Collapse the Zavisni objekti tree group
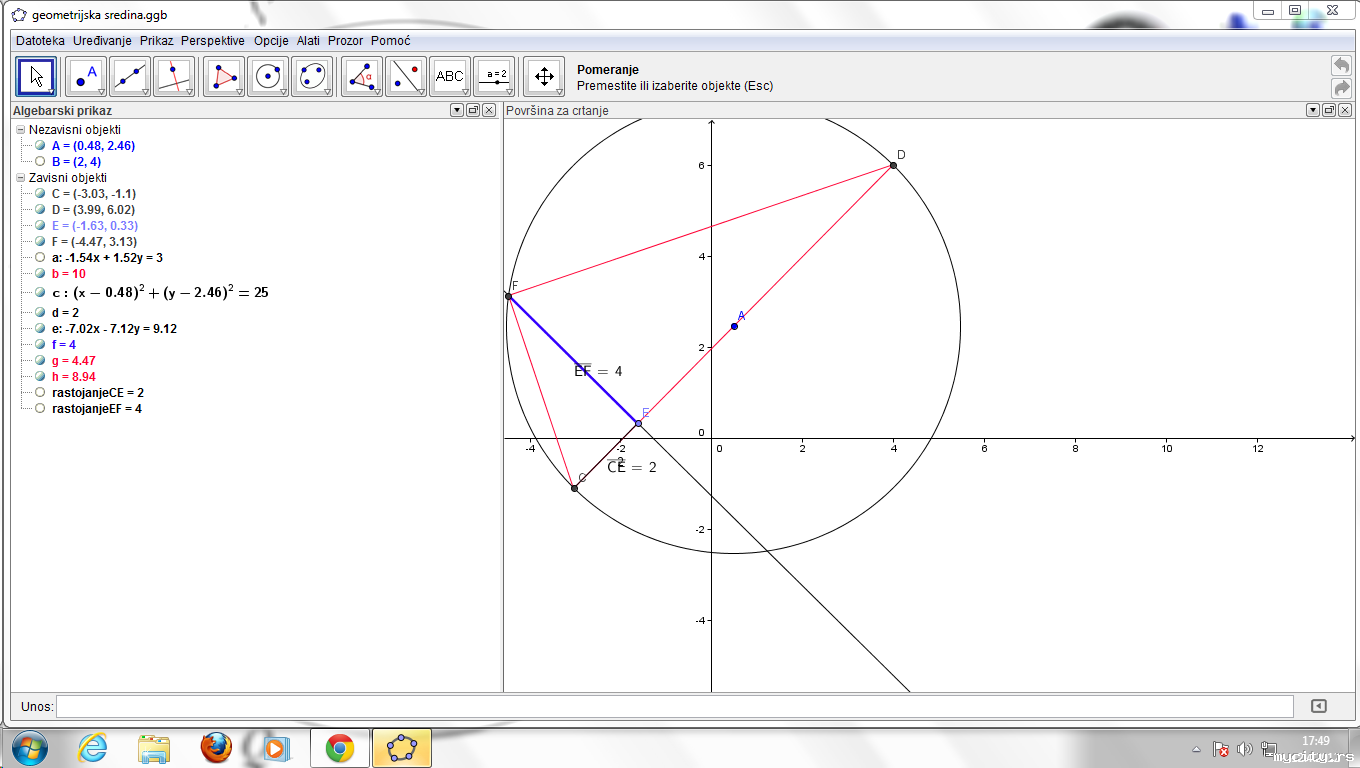This screenshot has width=1360, height=768. (x=20, y=178)
